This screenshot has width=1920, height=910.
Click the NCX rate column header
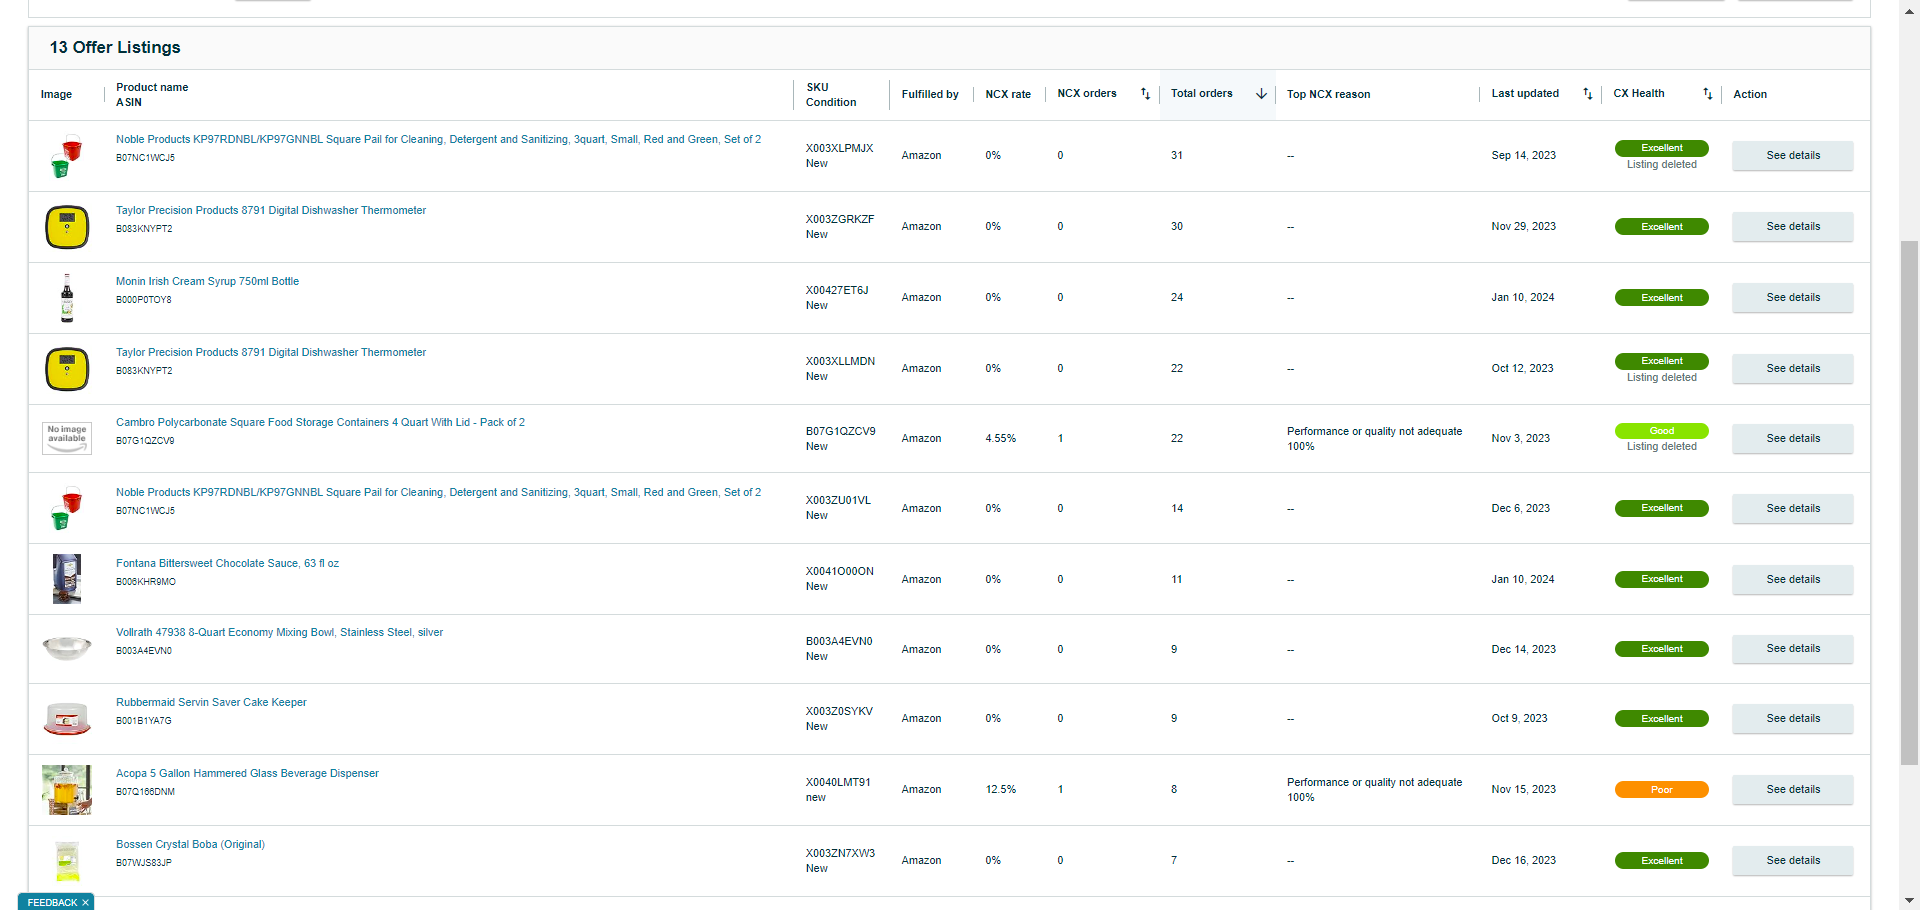tap(1008, 95)
